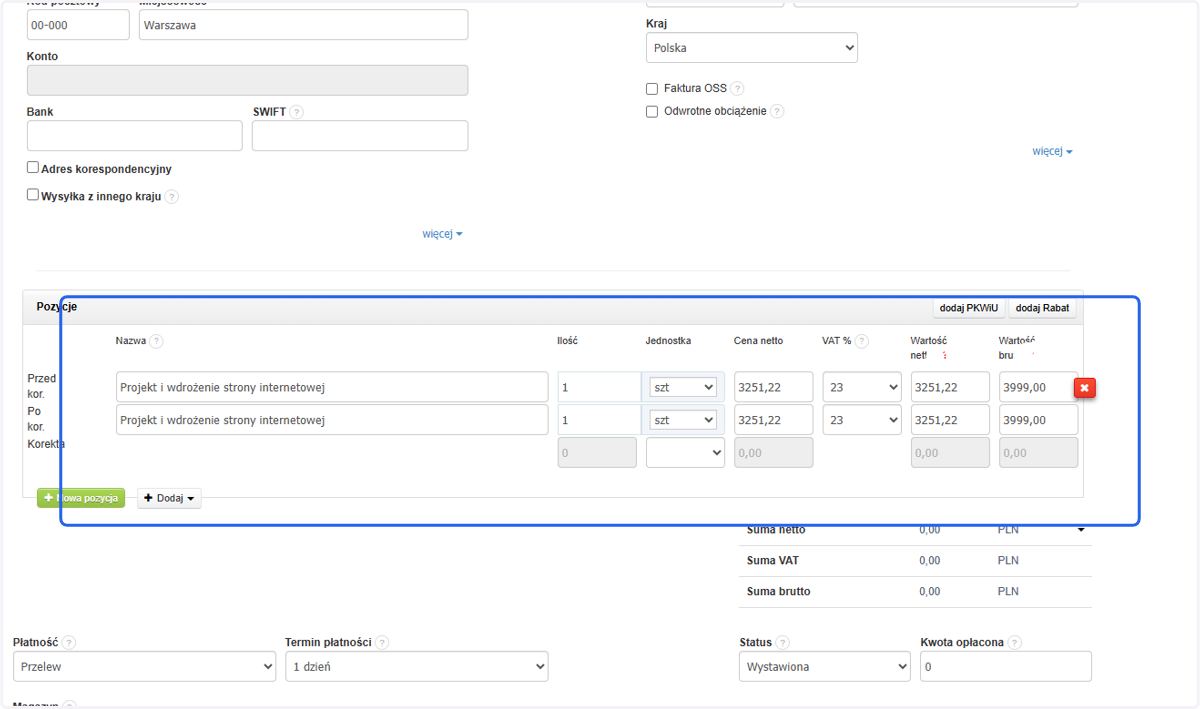This screenshot has height=709, width=1200.
Task: Open the Dodaj dropdown button
Action: click(169, 498)
